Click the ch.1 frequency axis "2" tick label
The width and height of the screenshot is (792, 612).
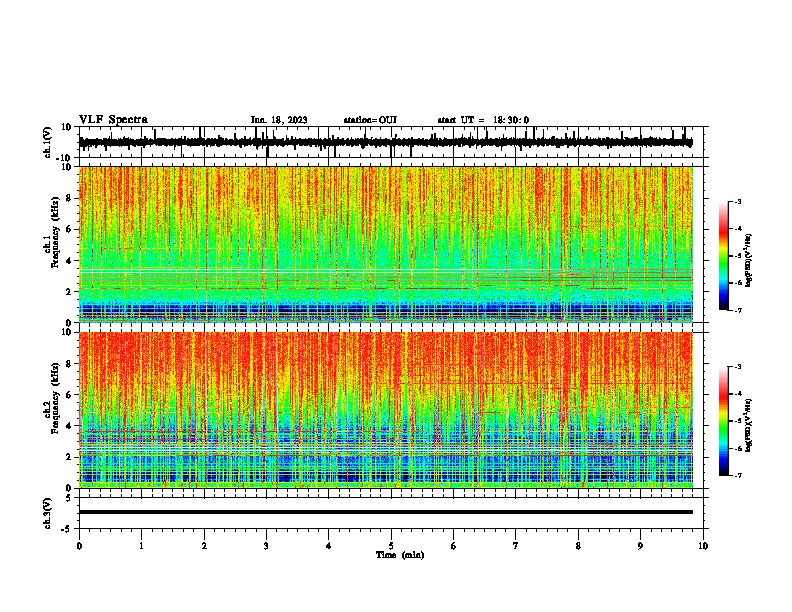click(x=70, y=292)
